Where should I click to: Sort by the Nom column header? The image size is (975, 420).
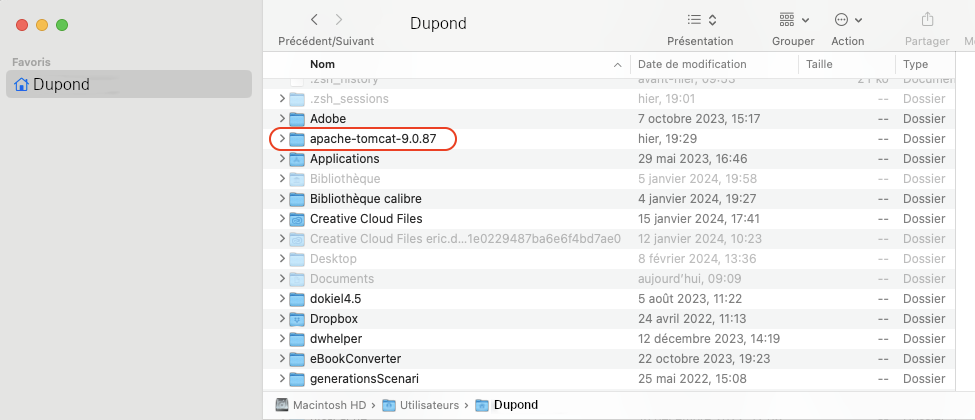tap(450, 64)
